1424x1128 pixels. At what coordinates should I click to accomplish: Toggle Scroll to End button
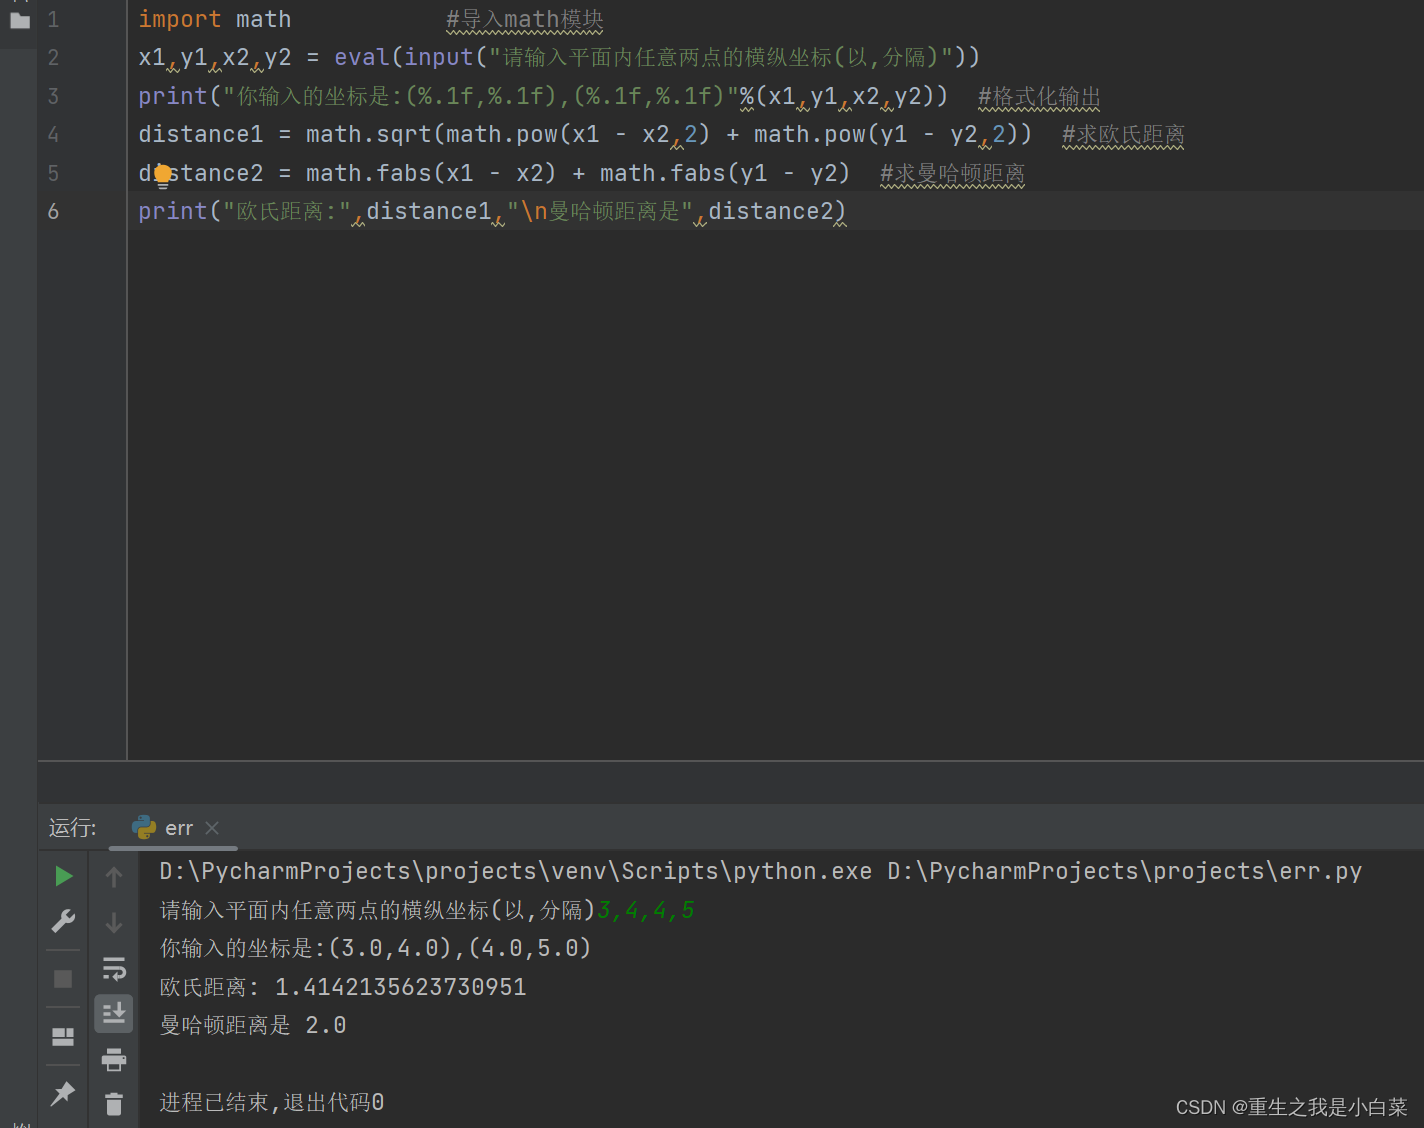(x=114, y=1014)
